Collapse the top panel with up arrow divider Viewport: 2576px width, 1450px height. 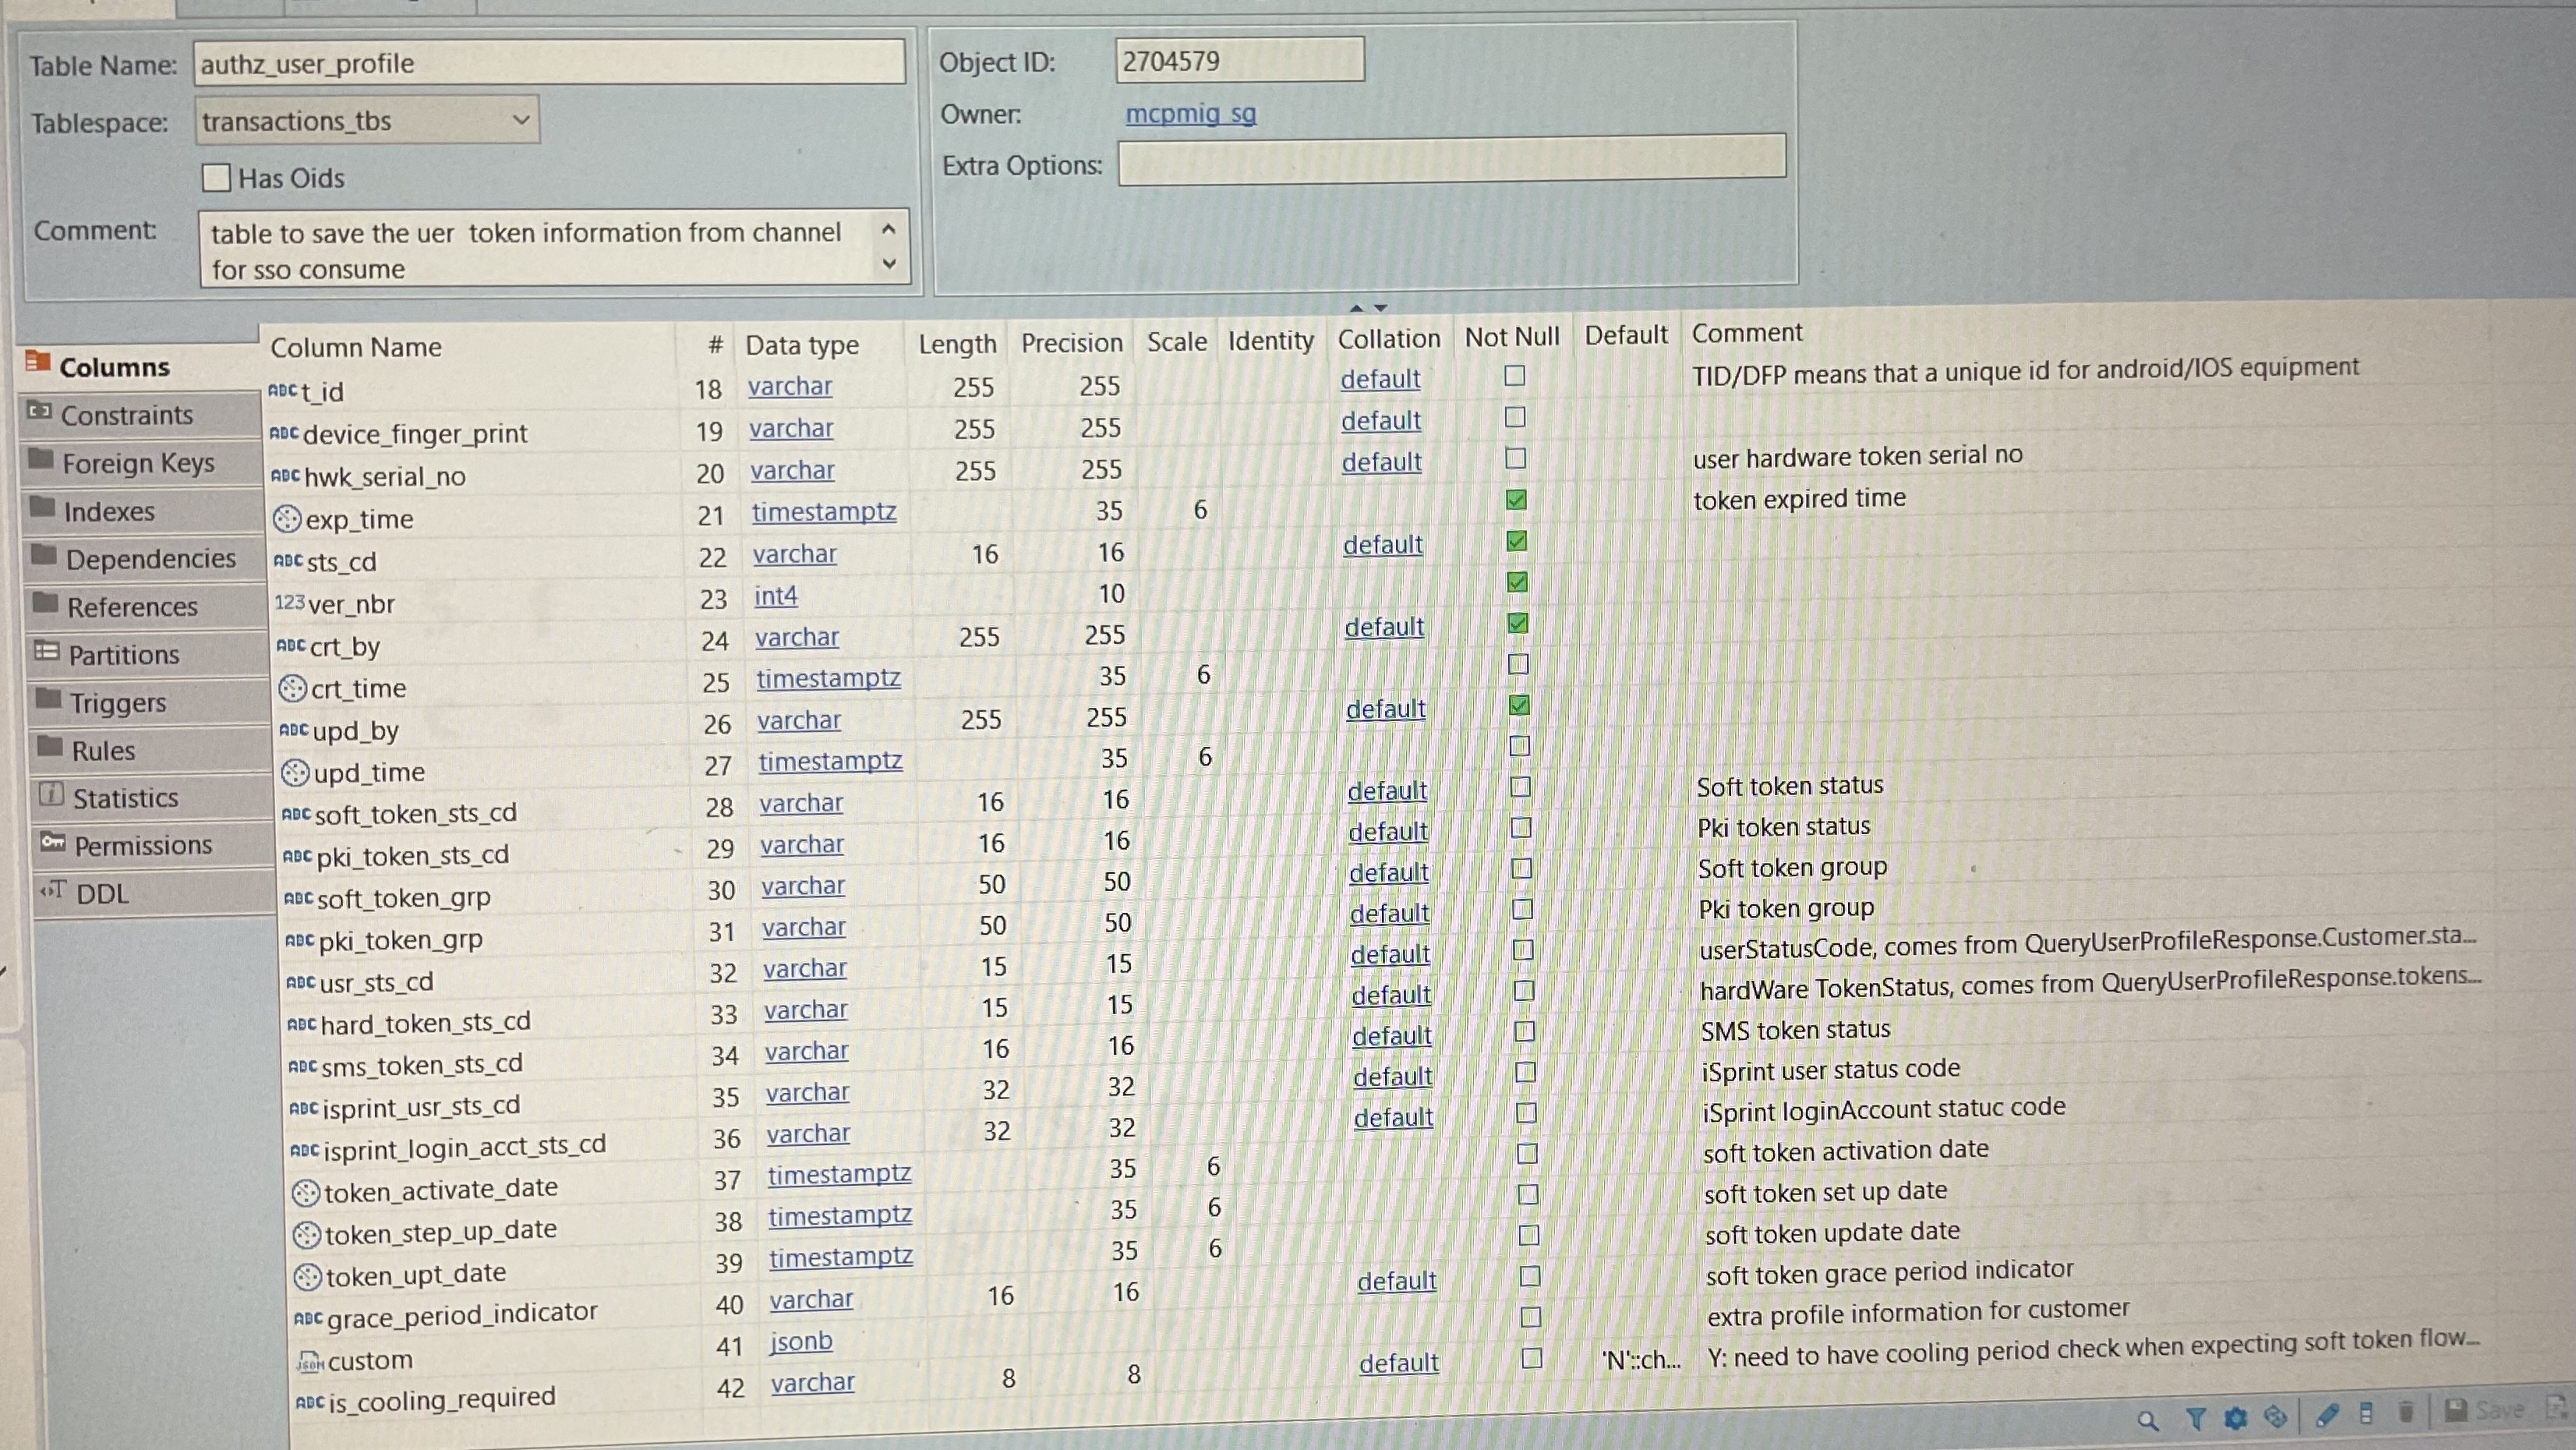tap(1356, 308)
